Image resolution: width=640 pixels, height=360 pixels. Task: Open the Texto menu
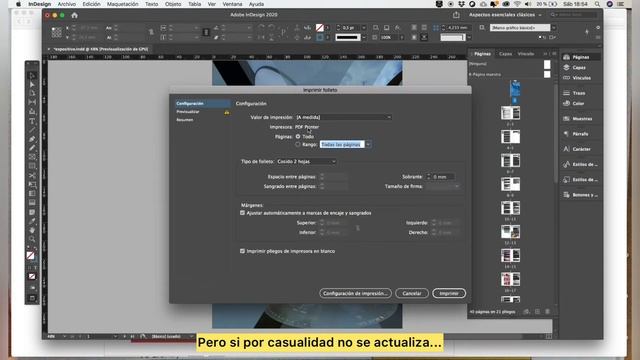coord(151,4)
